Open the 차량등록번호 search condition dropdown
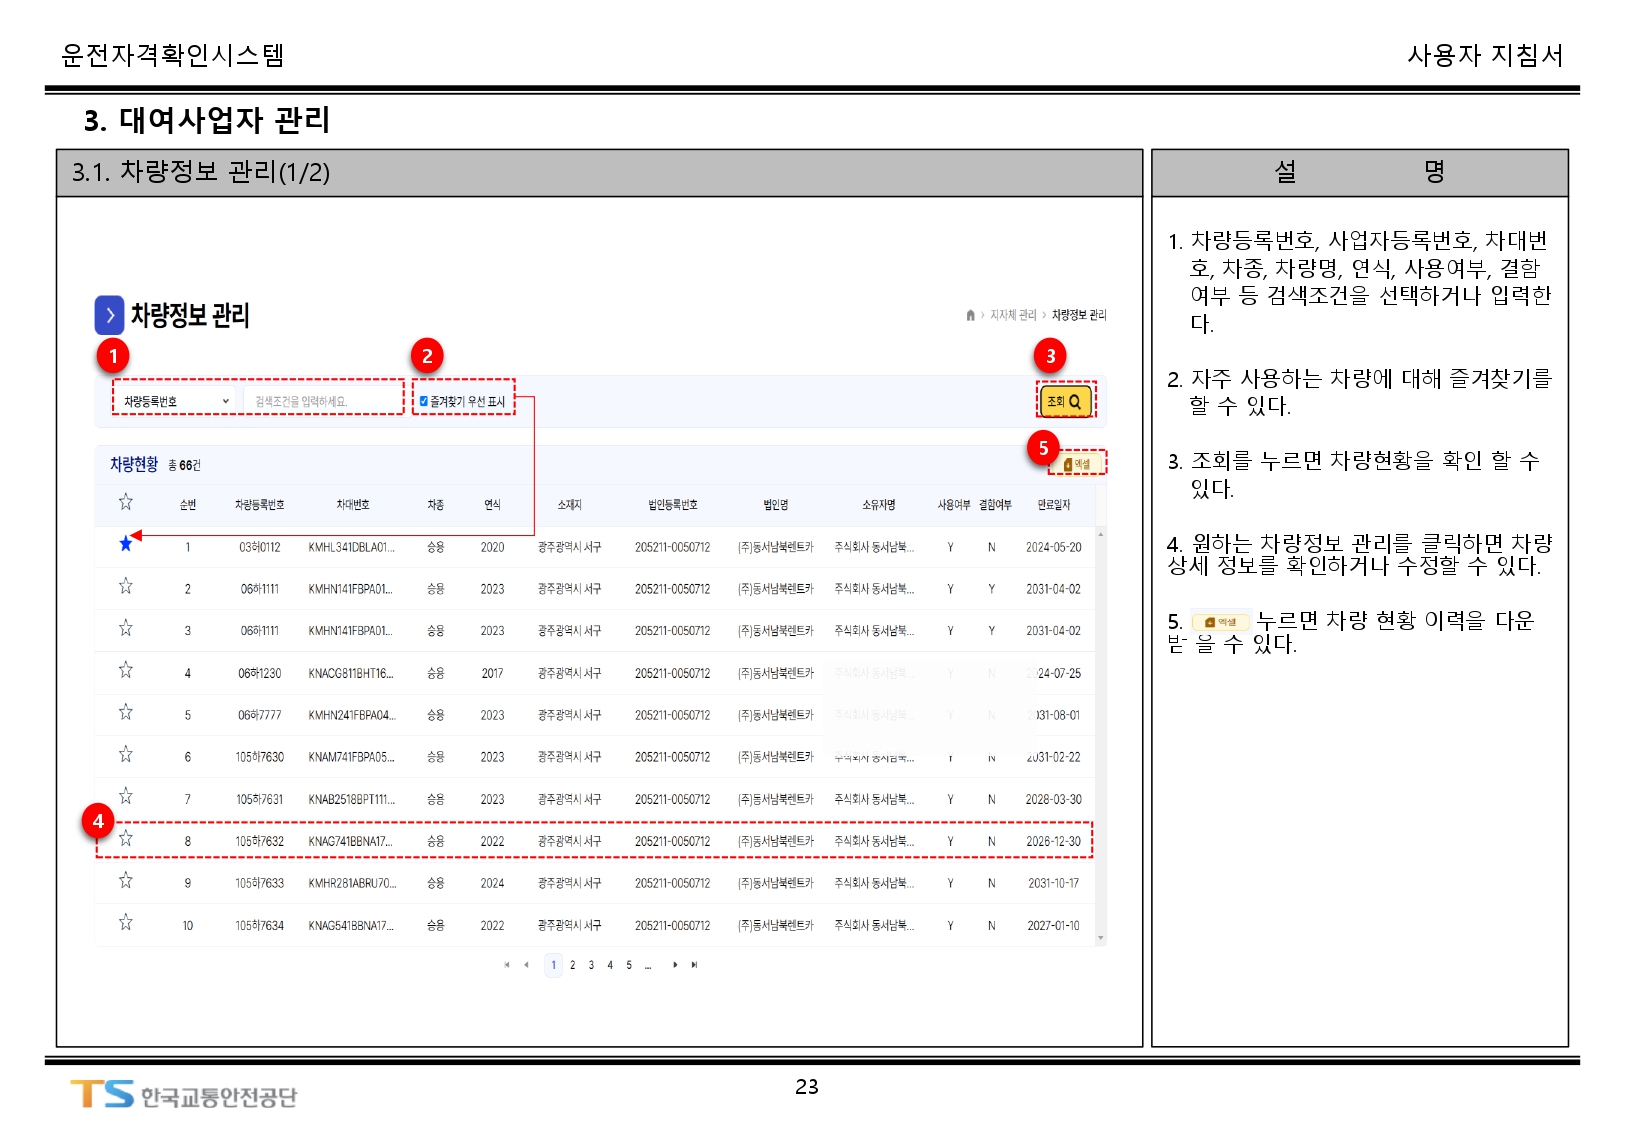This screenshot has height=1125, width=1625. point(176,401)
